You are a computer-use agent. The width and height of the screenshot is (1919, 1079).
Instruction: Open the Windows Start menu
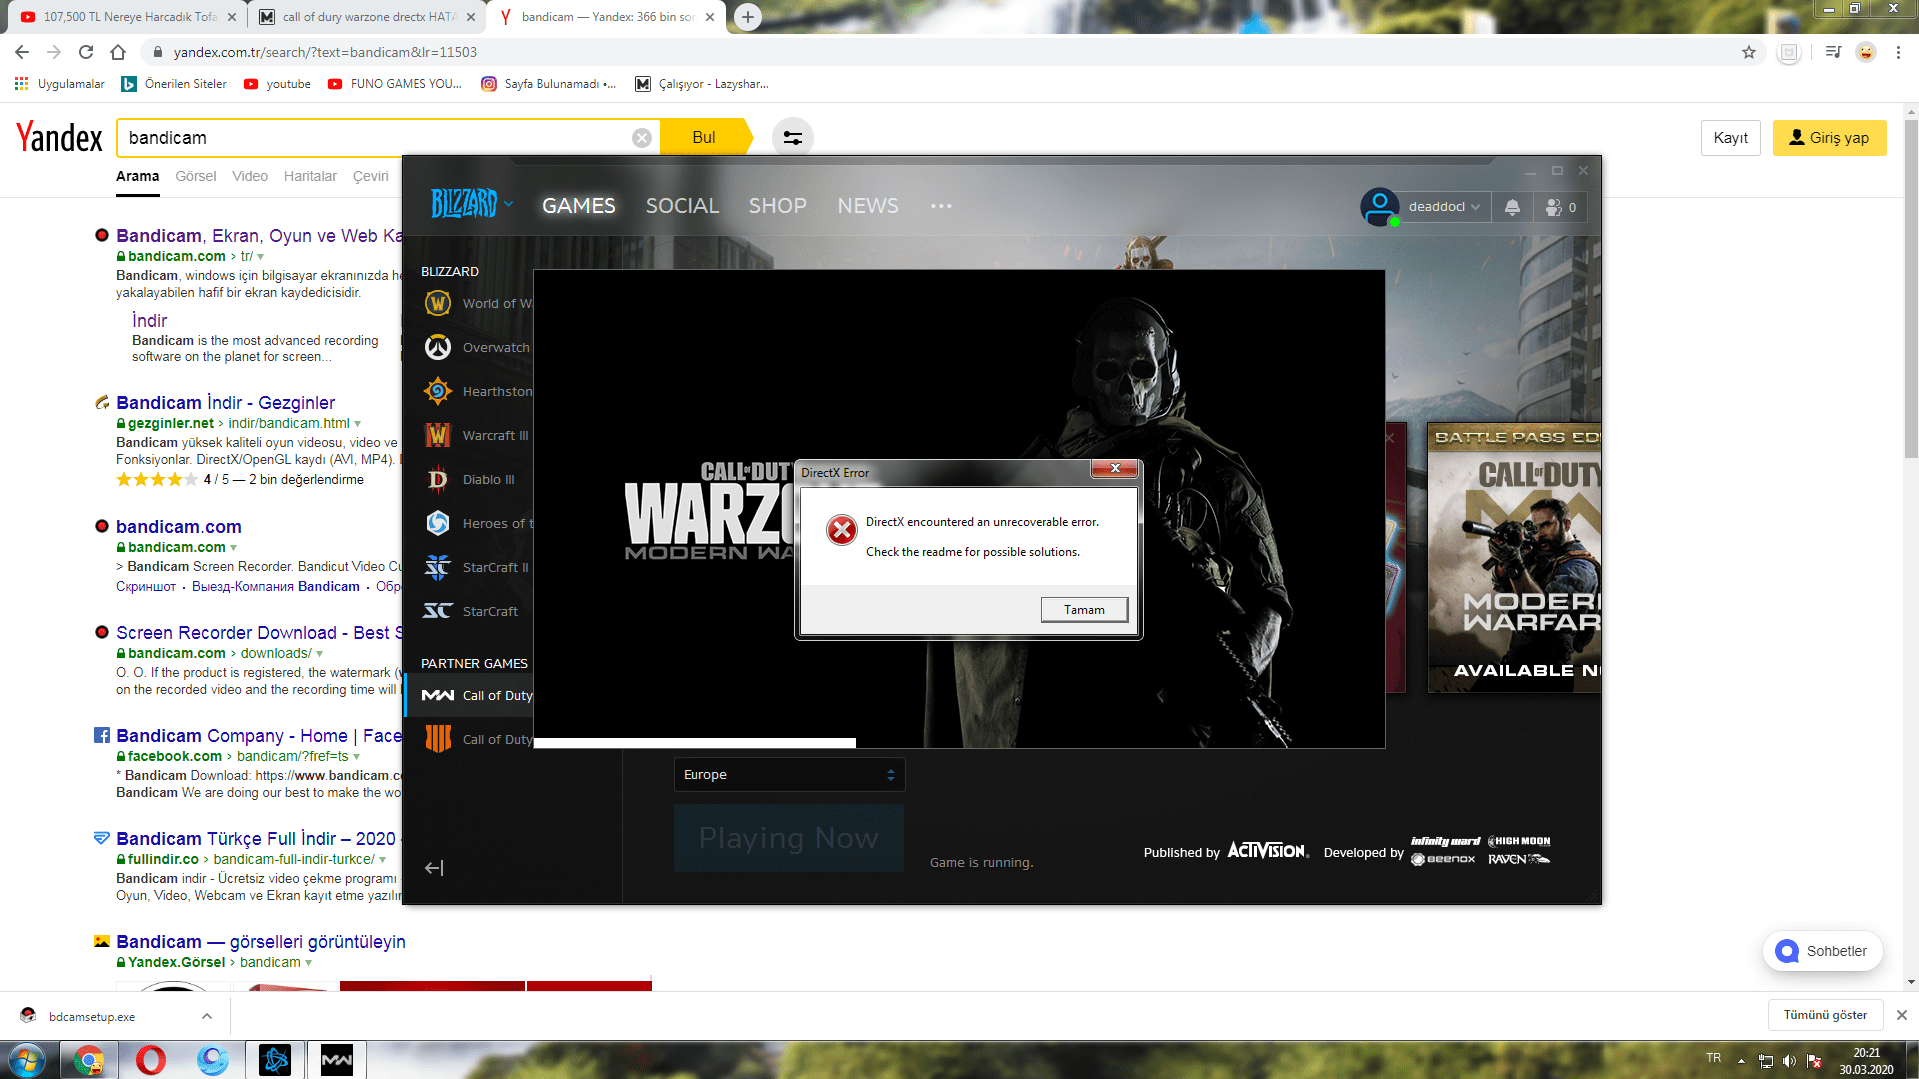[x=27, y=1059]
